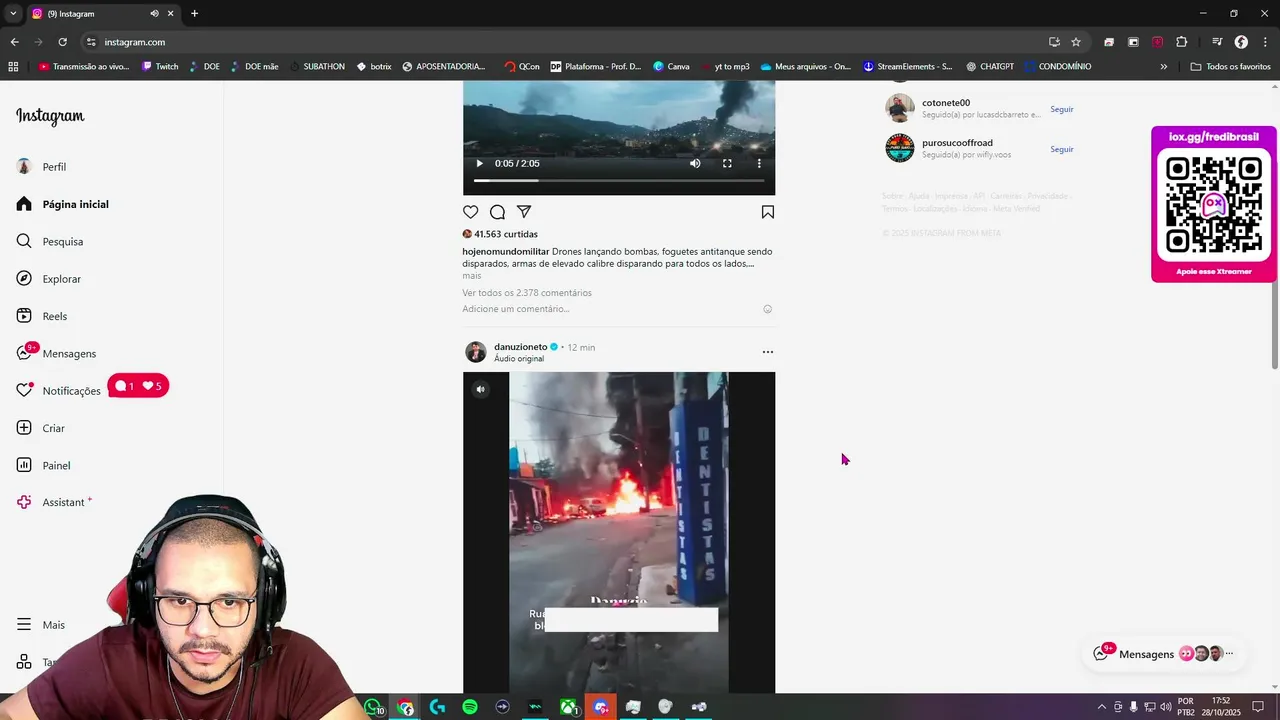The width and height of the screenshot is (1280, 720).
Task: Open Mensagens in the sidebar
Action: click(56, 353)
